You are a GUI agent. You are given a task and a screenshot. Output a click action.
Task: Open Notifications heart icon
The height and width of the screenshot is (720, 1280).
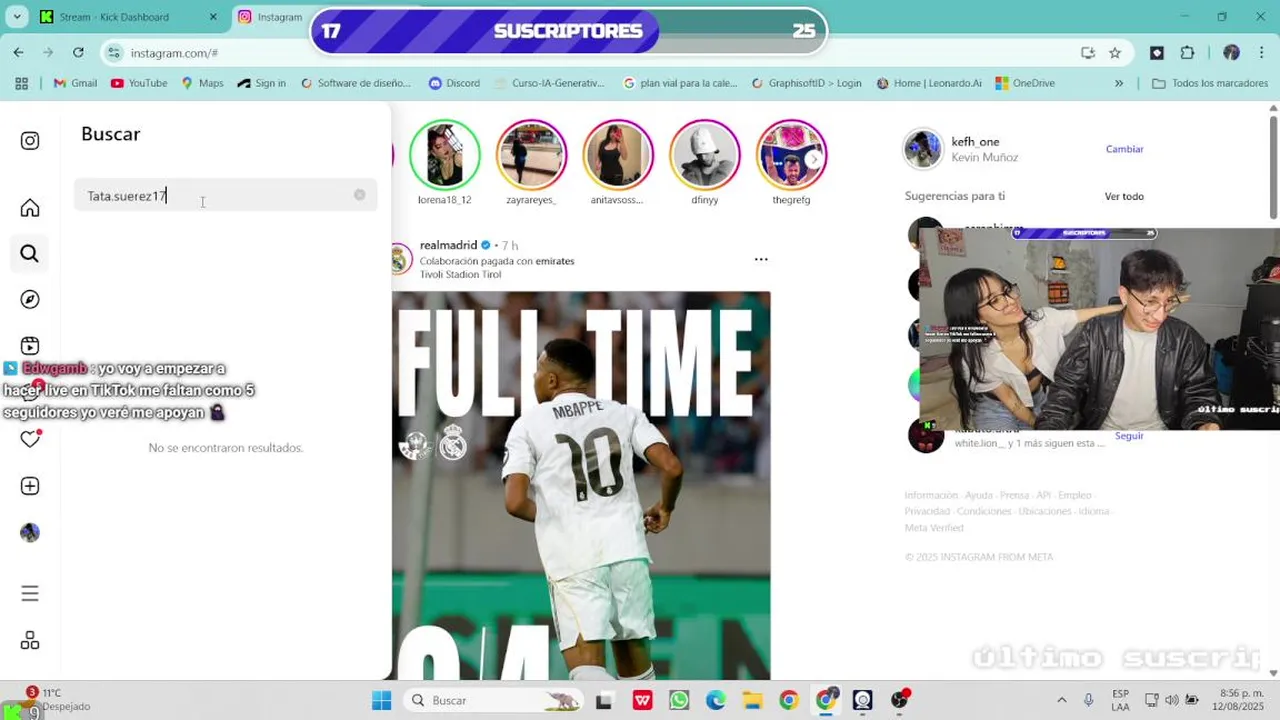[x=30, y=439]
